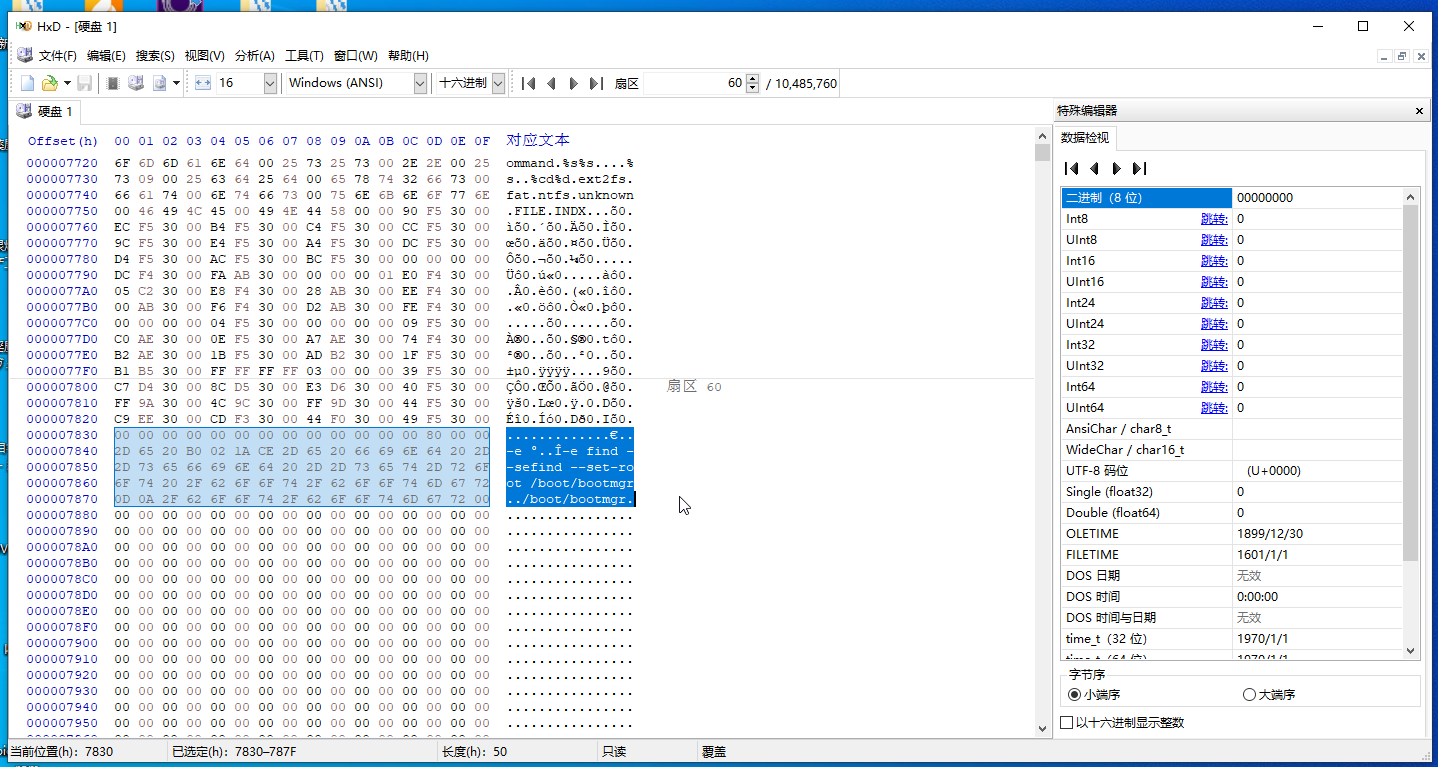
Task: Open the 工具(T) menu
Action: click(x=304, y=56)
